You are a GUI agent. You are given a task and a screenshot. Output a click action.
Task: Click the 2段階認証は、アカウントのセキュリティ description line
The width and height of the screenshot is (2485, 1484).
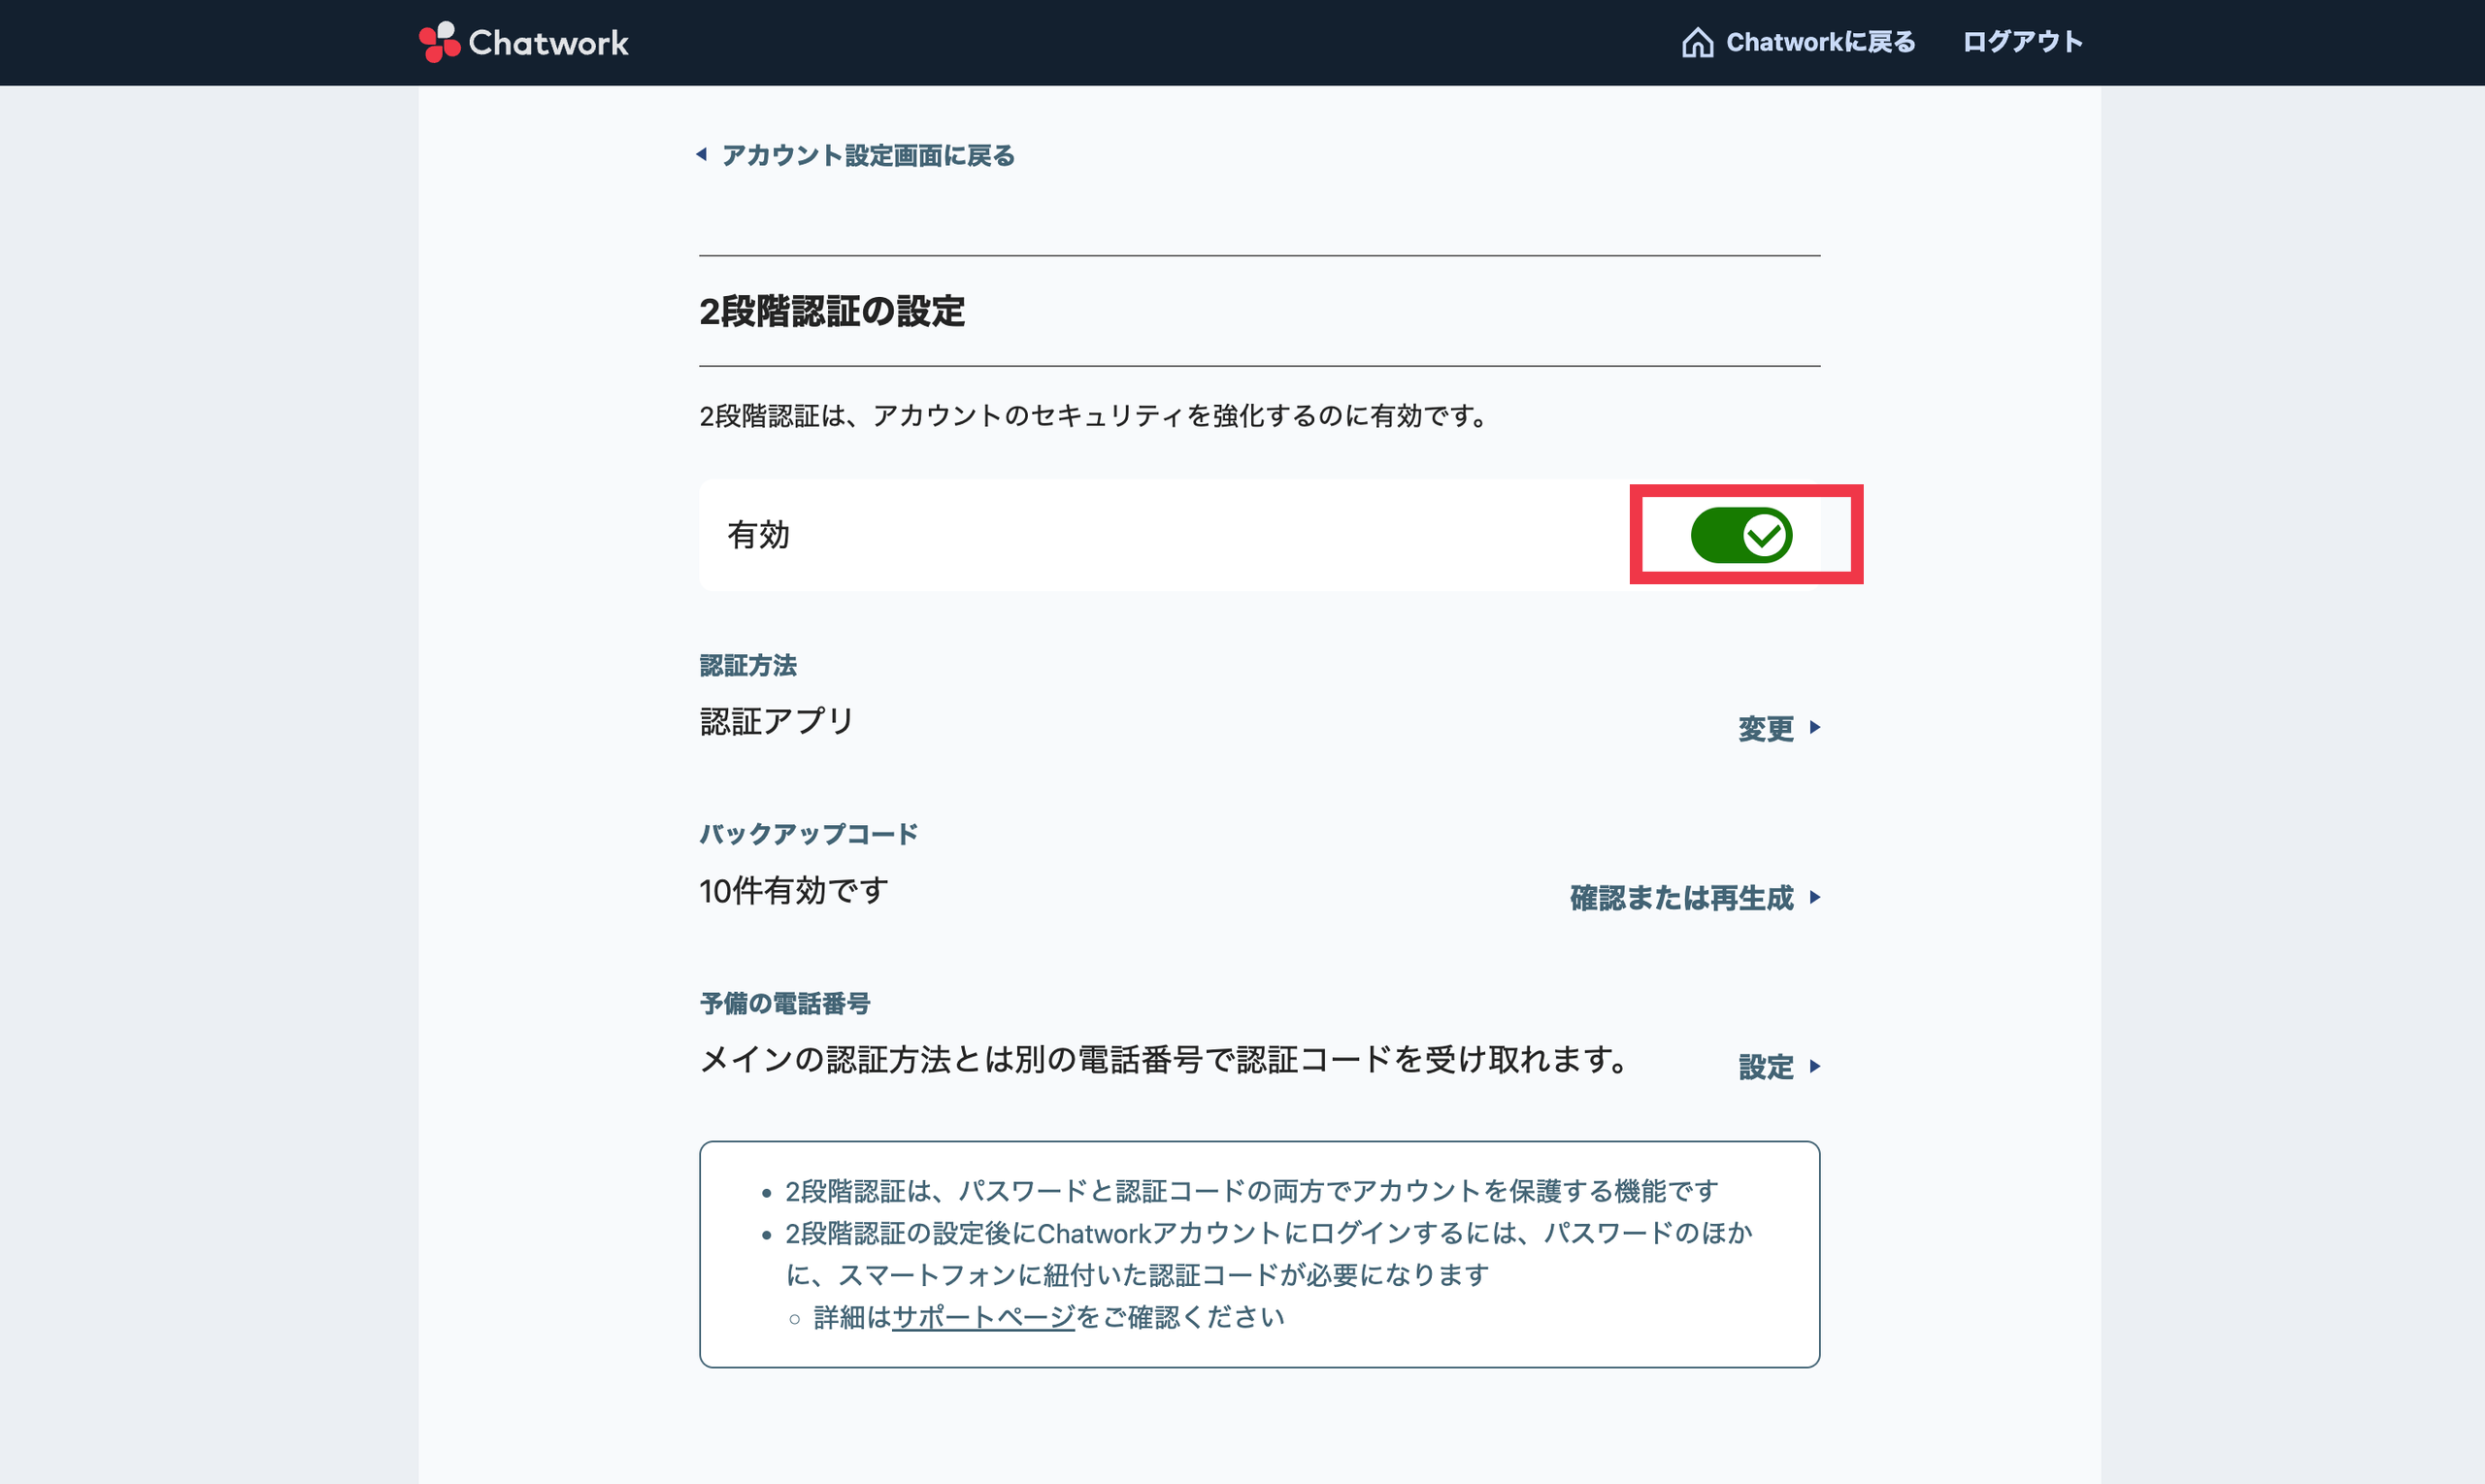pyautogui.click(x=1096, y=416)
